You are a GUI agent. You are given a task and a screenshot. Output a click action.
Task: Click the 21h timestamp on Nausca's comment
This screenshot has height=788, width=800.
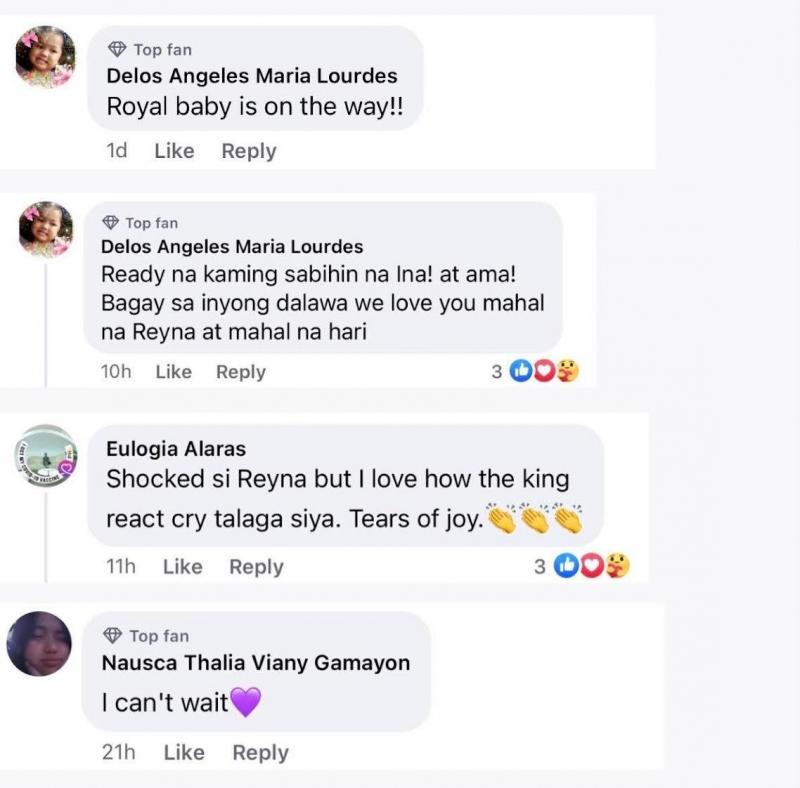[x=119, y=753]
